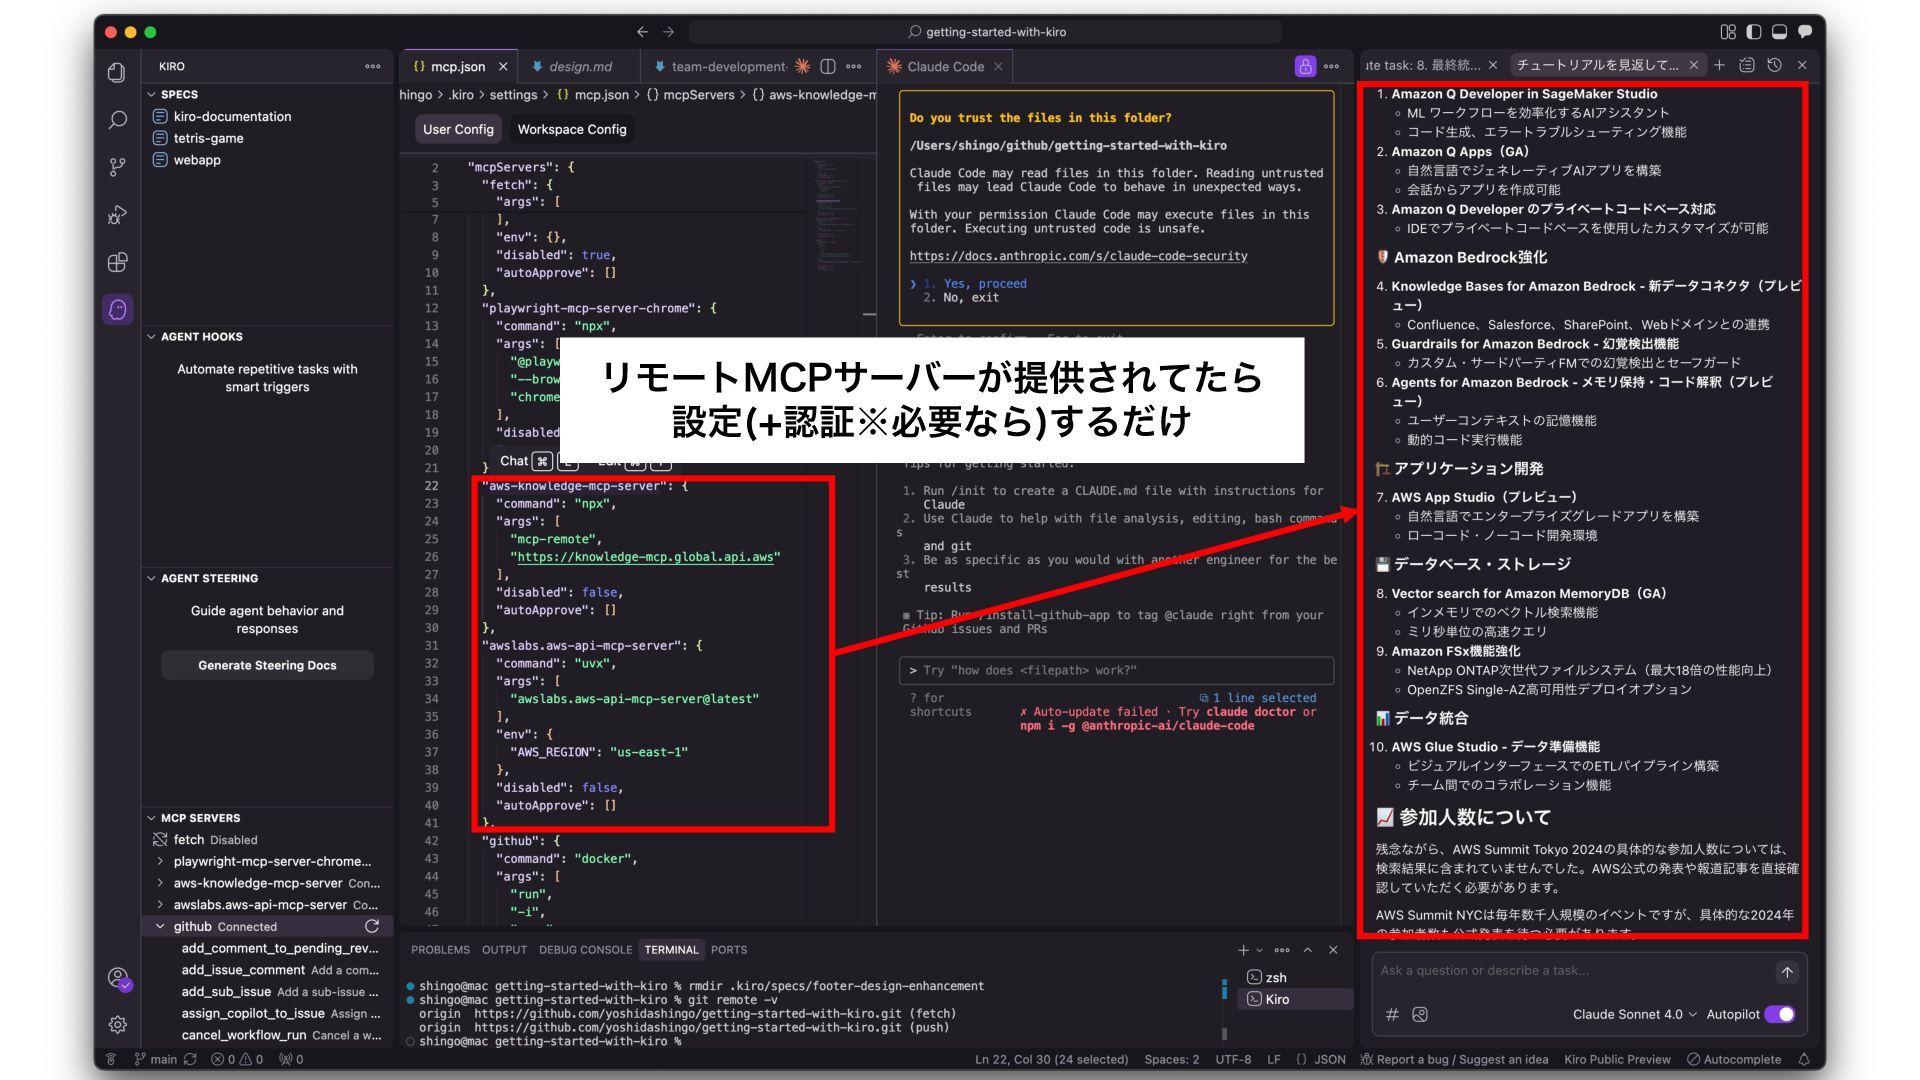This screenshot has width=1920, height=1080.
Task: Add a new terminal with plus icon
Action: 1243,950
